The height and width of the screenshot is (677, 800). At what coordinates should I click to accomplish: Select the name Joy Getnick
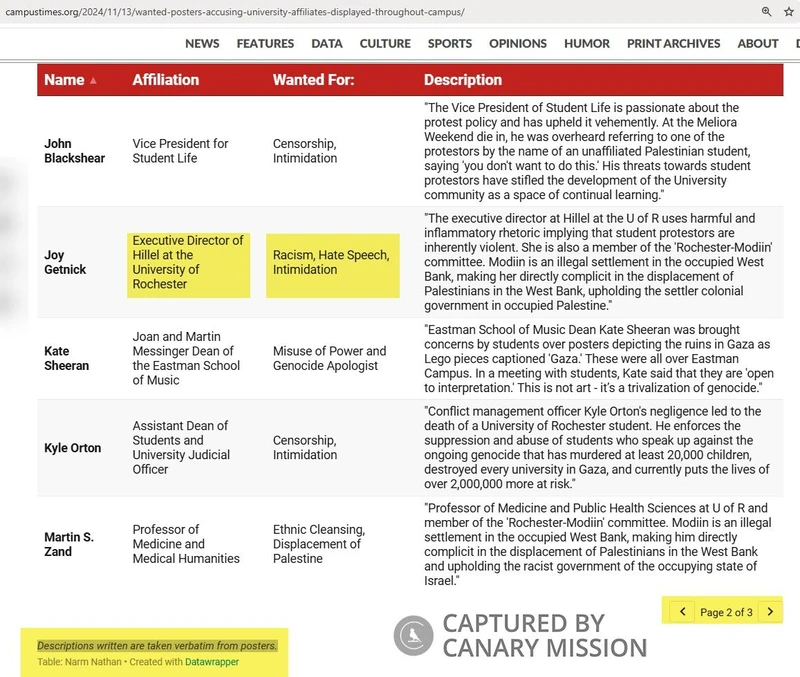[x=65, y=262]
